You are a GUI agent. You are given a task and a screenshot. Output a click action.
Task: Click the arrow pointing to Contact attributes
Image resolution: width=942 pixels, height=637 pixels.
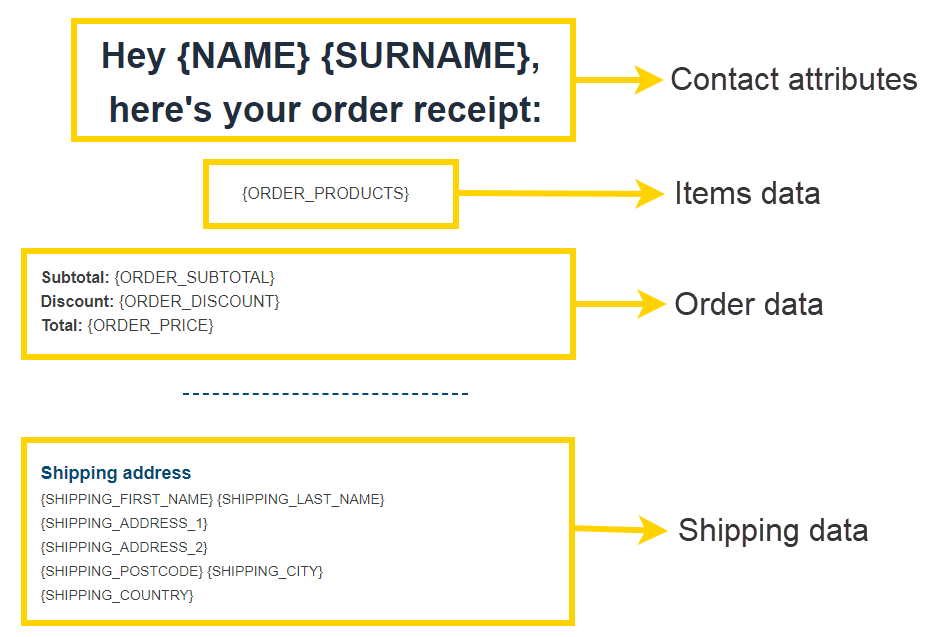[x=618, y=80]
